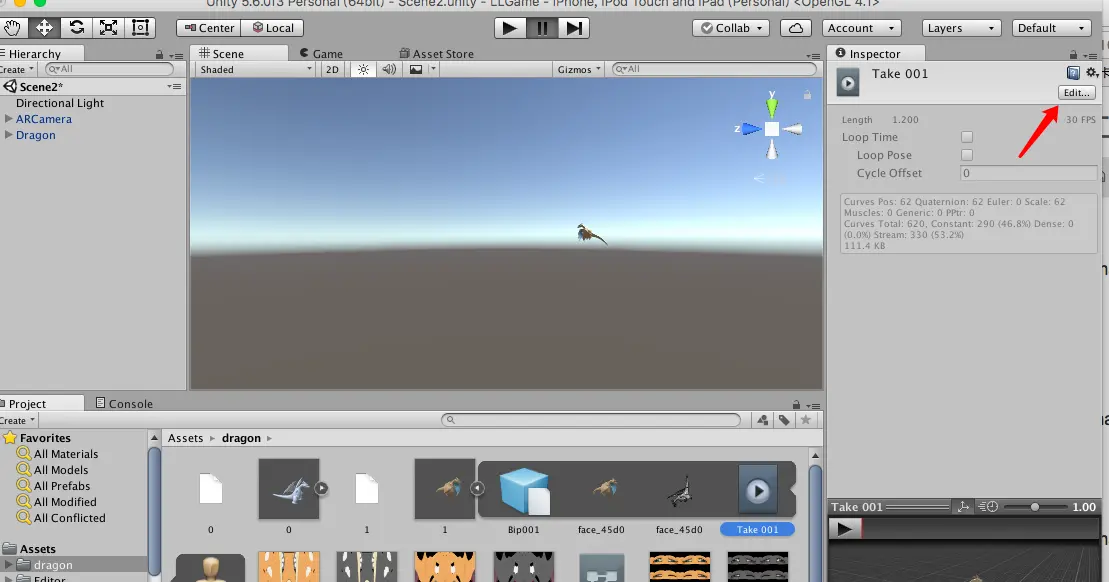
Task: Switch to the Game tab
Action: click(320, 54)
